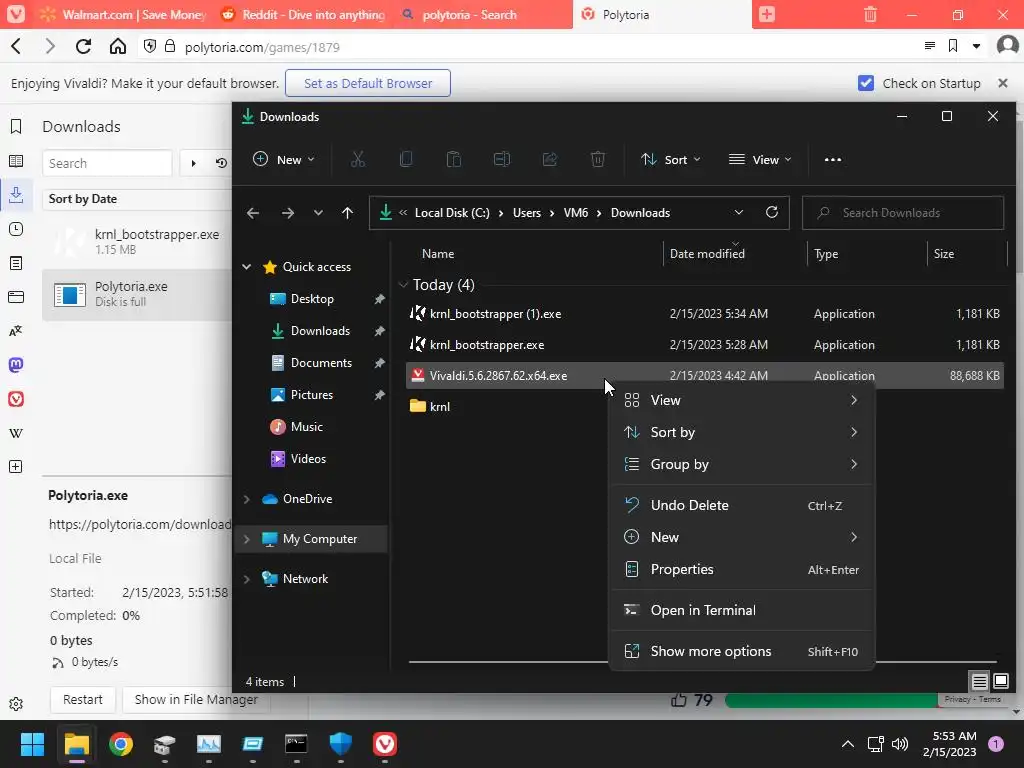Select Properties in the context menu
The height and width of the screenshot is (768, 1024).
pyautogui.click(x=741, y=569)
